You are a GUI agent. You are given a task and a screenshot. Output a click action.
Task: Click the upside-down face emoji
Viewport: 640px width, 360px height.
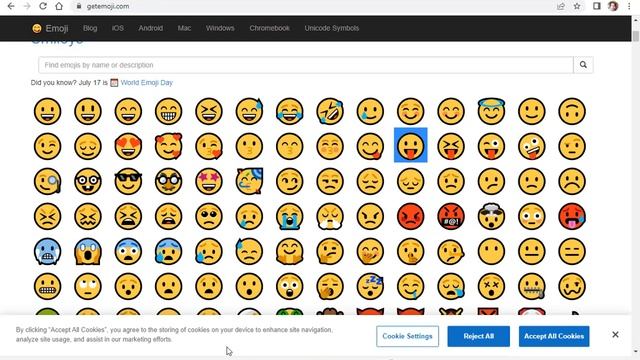click(x=572, y=111)
